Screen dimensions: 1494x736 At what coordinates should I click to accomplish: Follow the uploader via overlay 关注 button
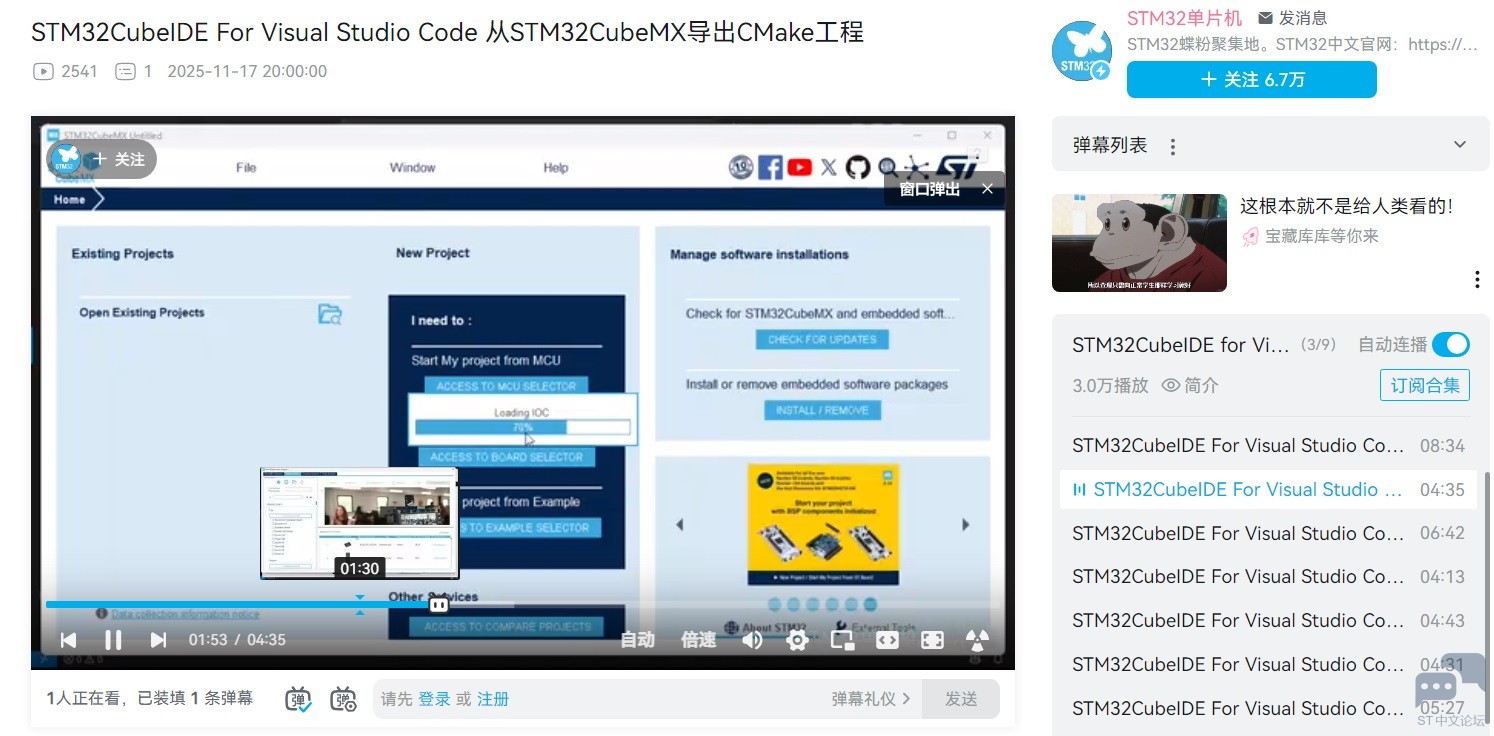tap(120, 159)
